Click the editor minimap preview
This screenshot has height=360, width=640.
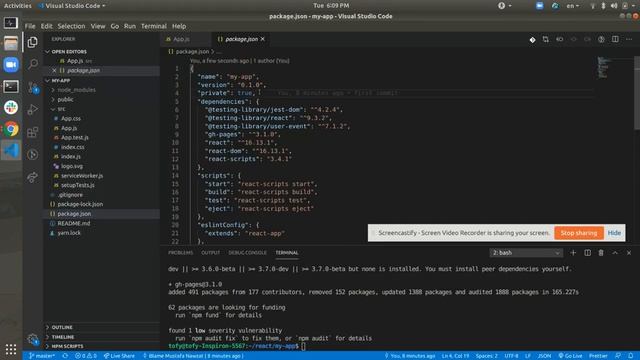point(603,67)
